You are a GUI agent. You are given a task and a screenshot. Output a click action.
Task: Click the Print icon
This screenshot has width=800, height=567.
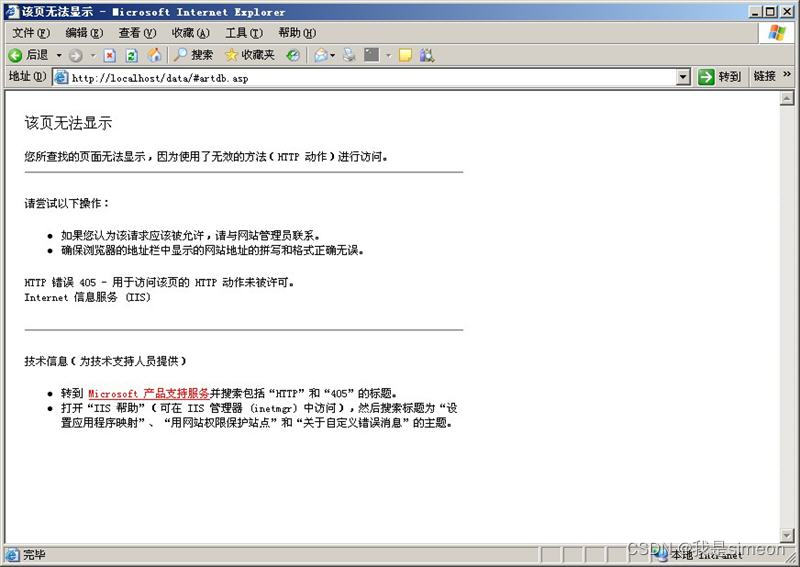(349, 55)
